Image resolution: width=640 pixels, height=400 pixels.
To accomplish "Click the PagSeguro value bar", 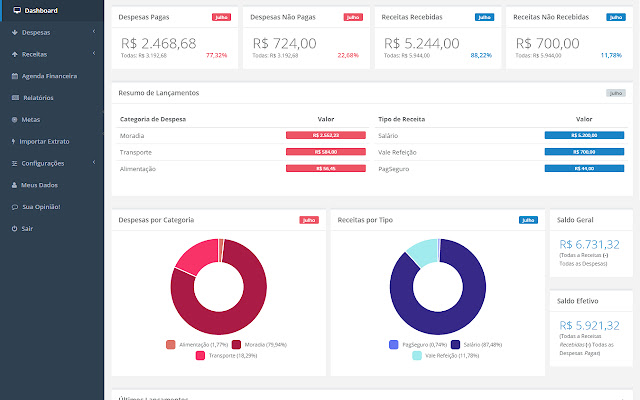I will click(584, 168).
